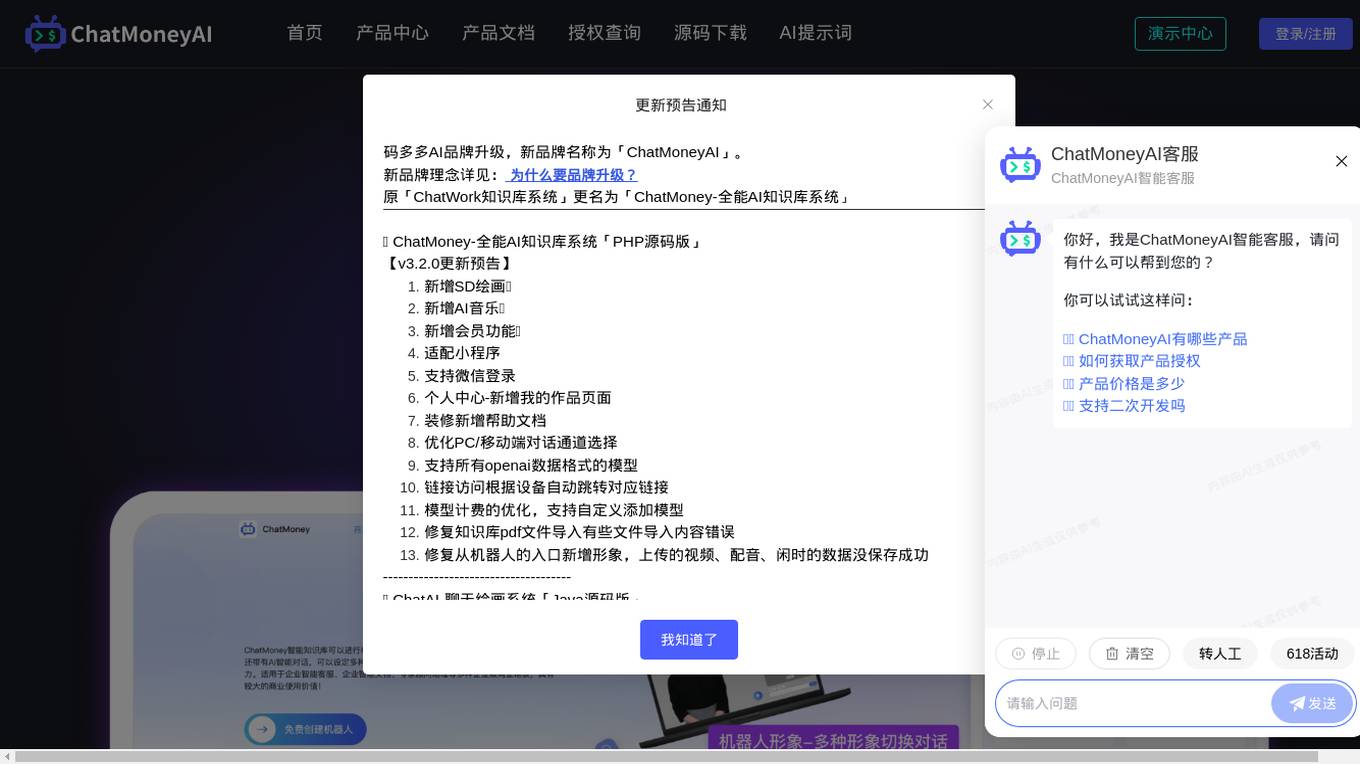
Task: Close the update notice dialog
Action: point(988,105)
